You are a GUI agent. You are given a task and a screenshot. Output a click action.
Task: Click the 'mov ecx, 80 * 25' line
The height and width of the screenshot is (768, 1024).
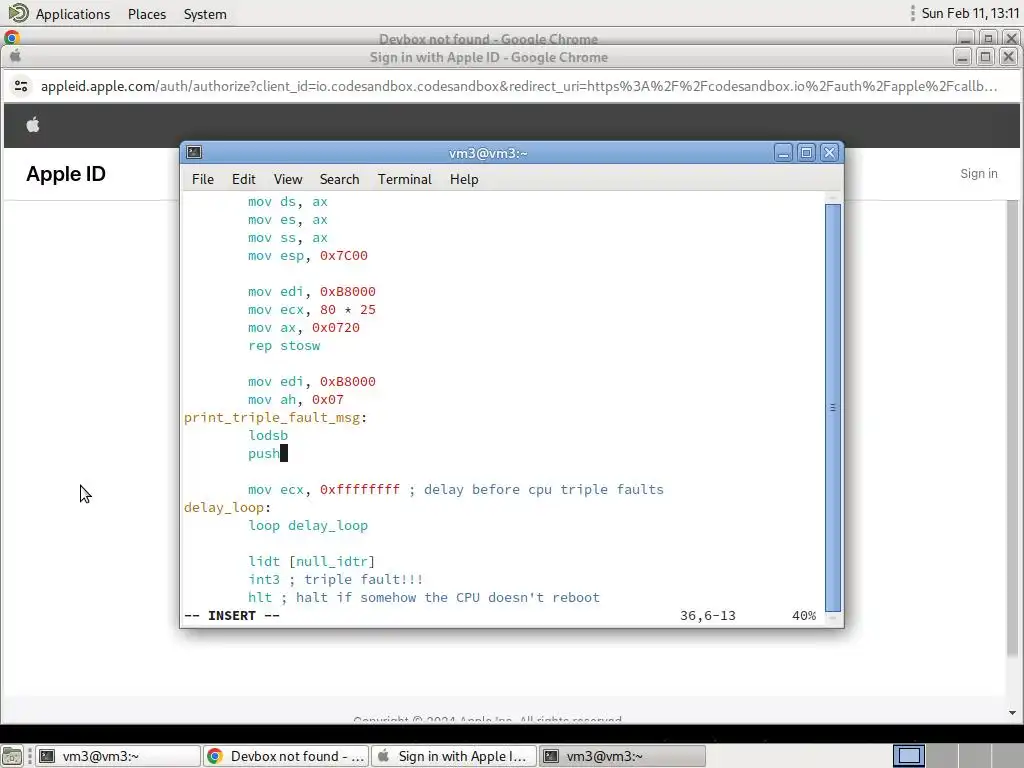[x=312, y=310]
